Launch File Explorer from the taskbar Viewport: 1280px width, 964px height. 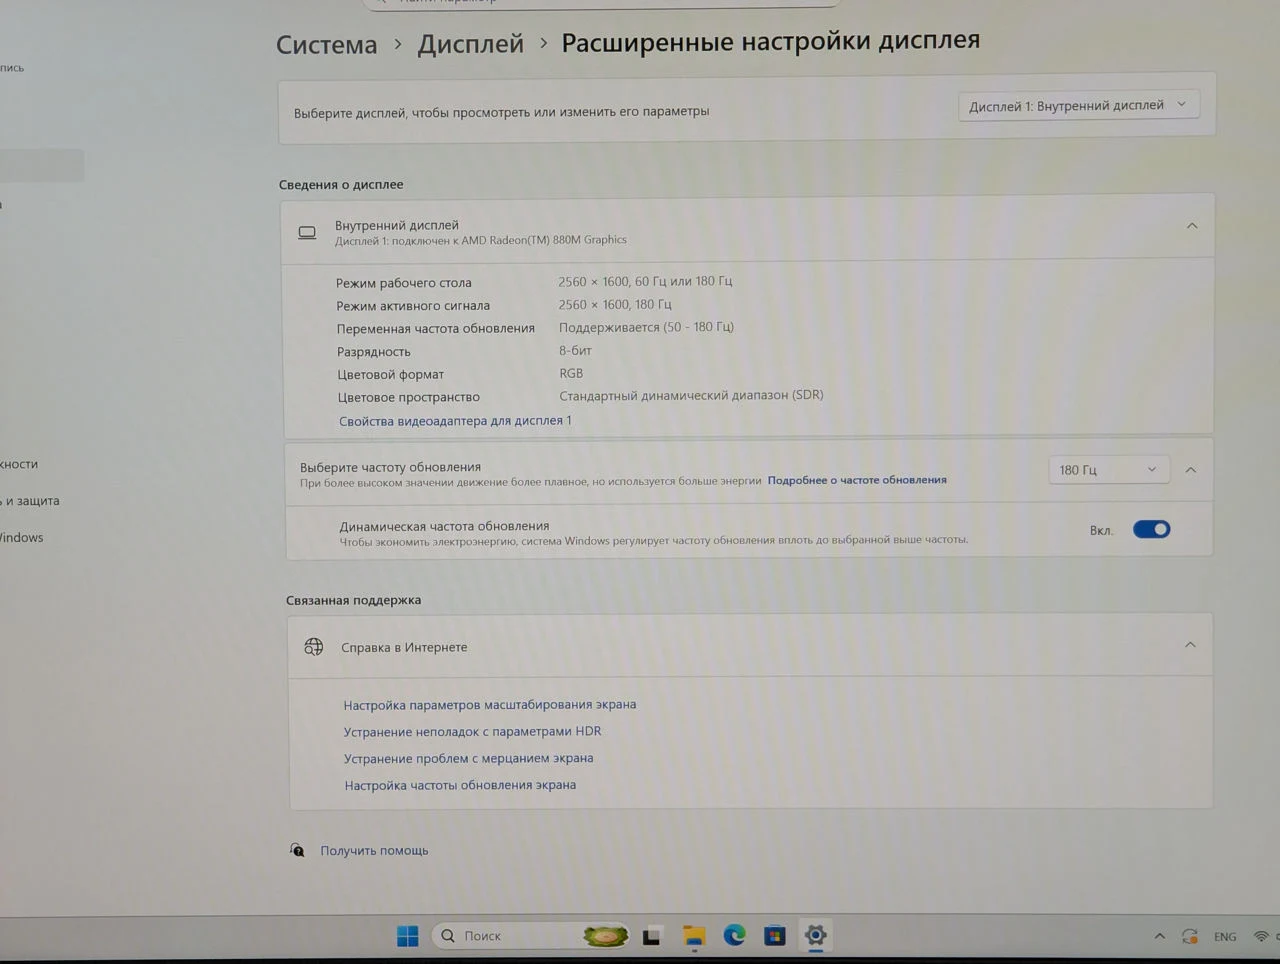click(694, 936)
